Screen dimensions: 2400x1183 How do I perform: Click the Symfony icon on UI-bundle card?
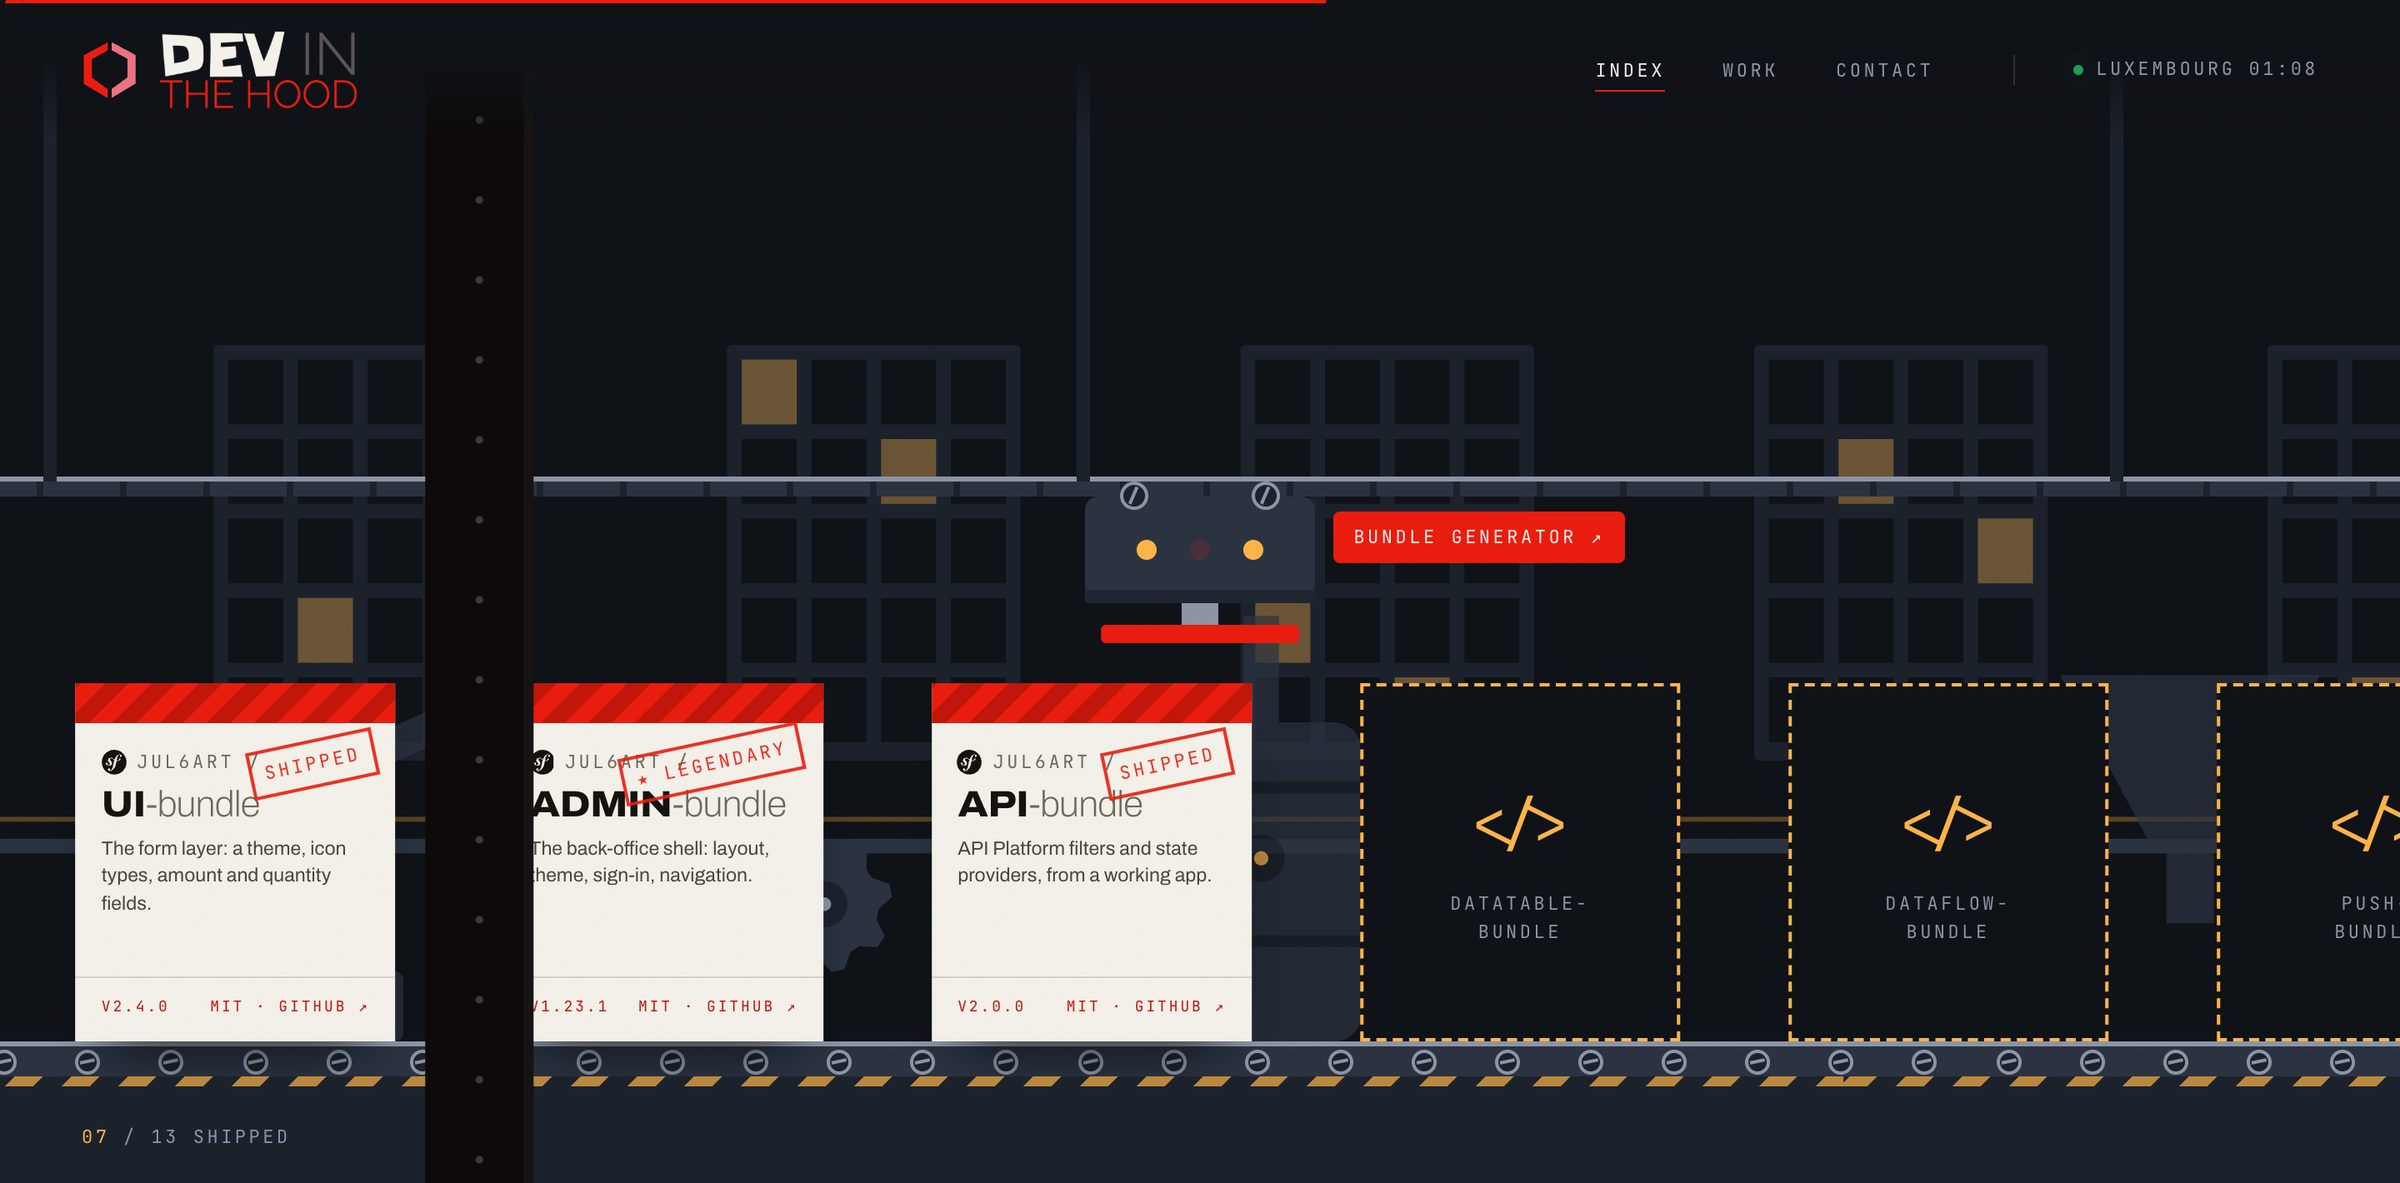[114, 762]
